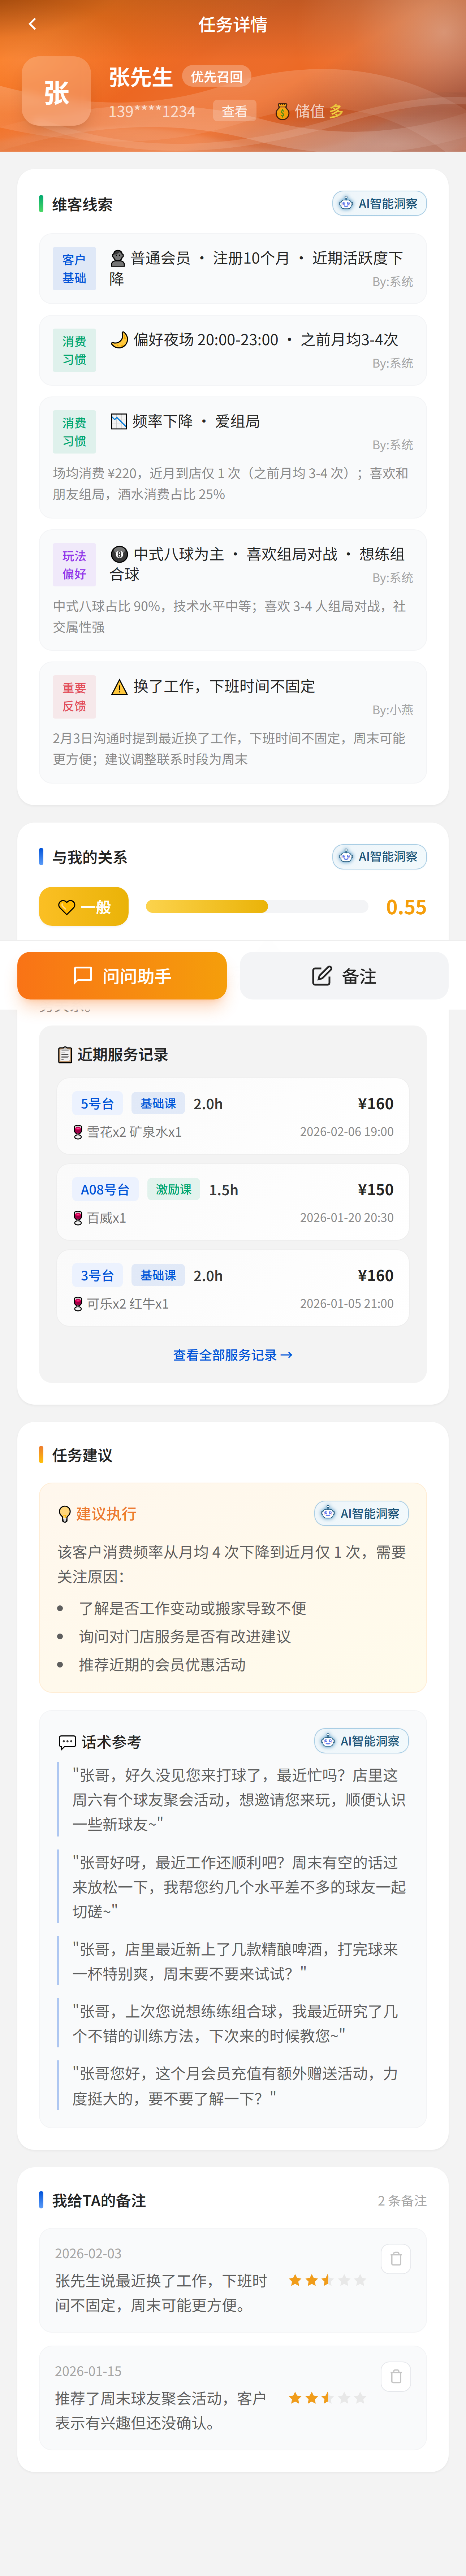The width and height of the screenshot is (466, 2576).
Task: Tap the 一般 relationship heart badge
Action: click(84, 907)
